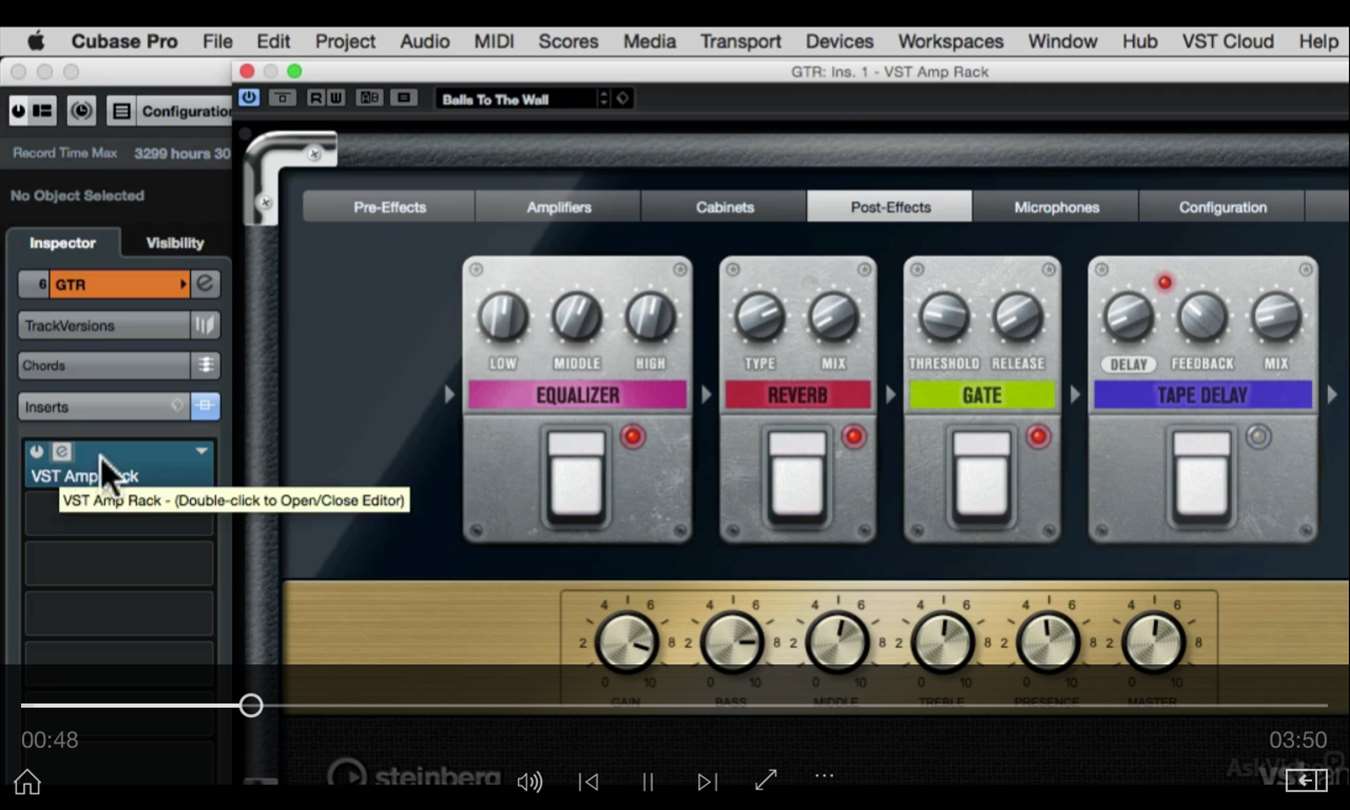The height and width of the screenshot is (810, 1350).
Task: Click the amp TREBLE knob
Action: click(x=942, y=642)
